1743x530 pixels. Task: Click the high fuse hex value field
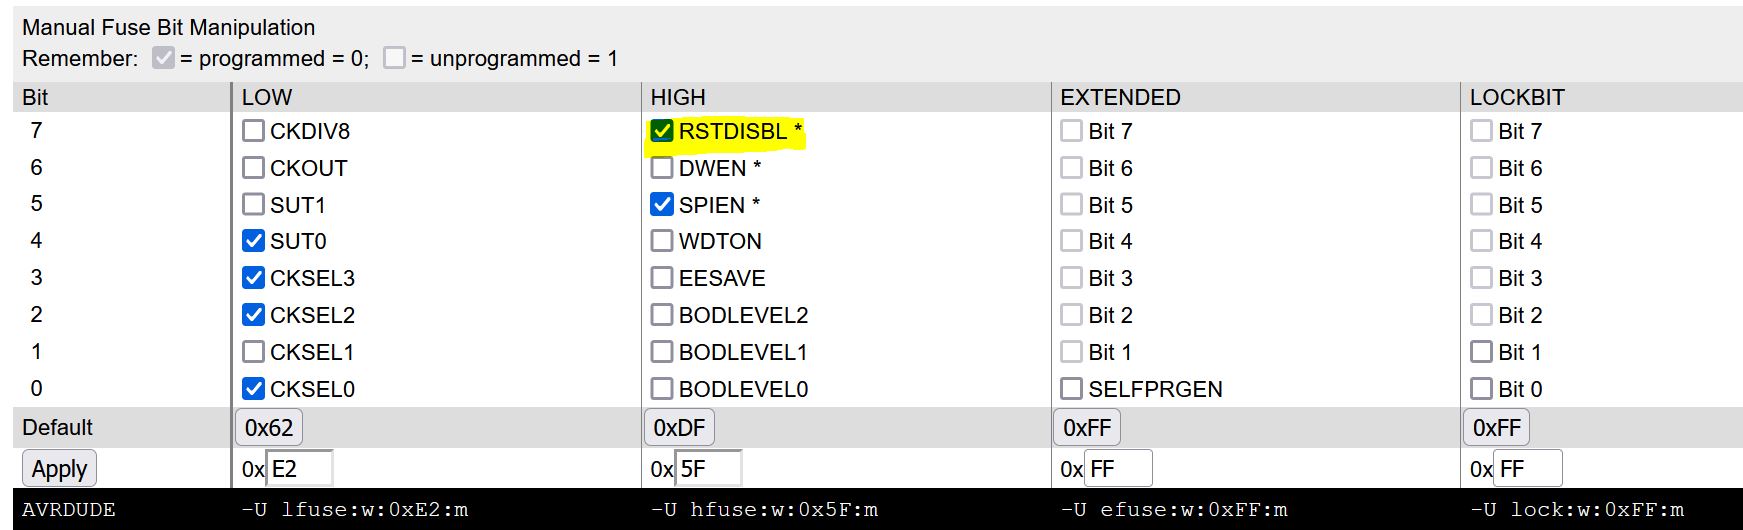(x=708, y=469)
